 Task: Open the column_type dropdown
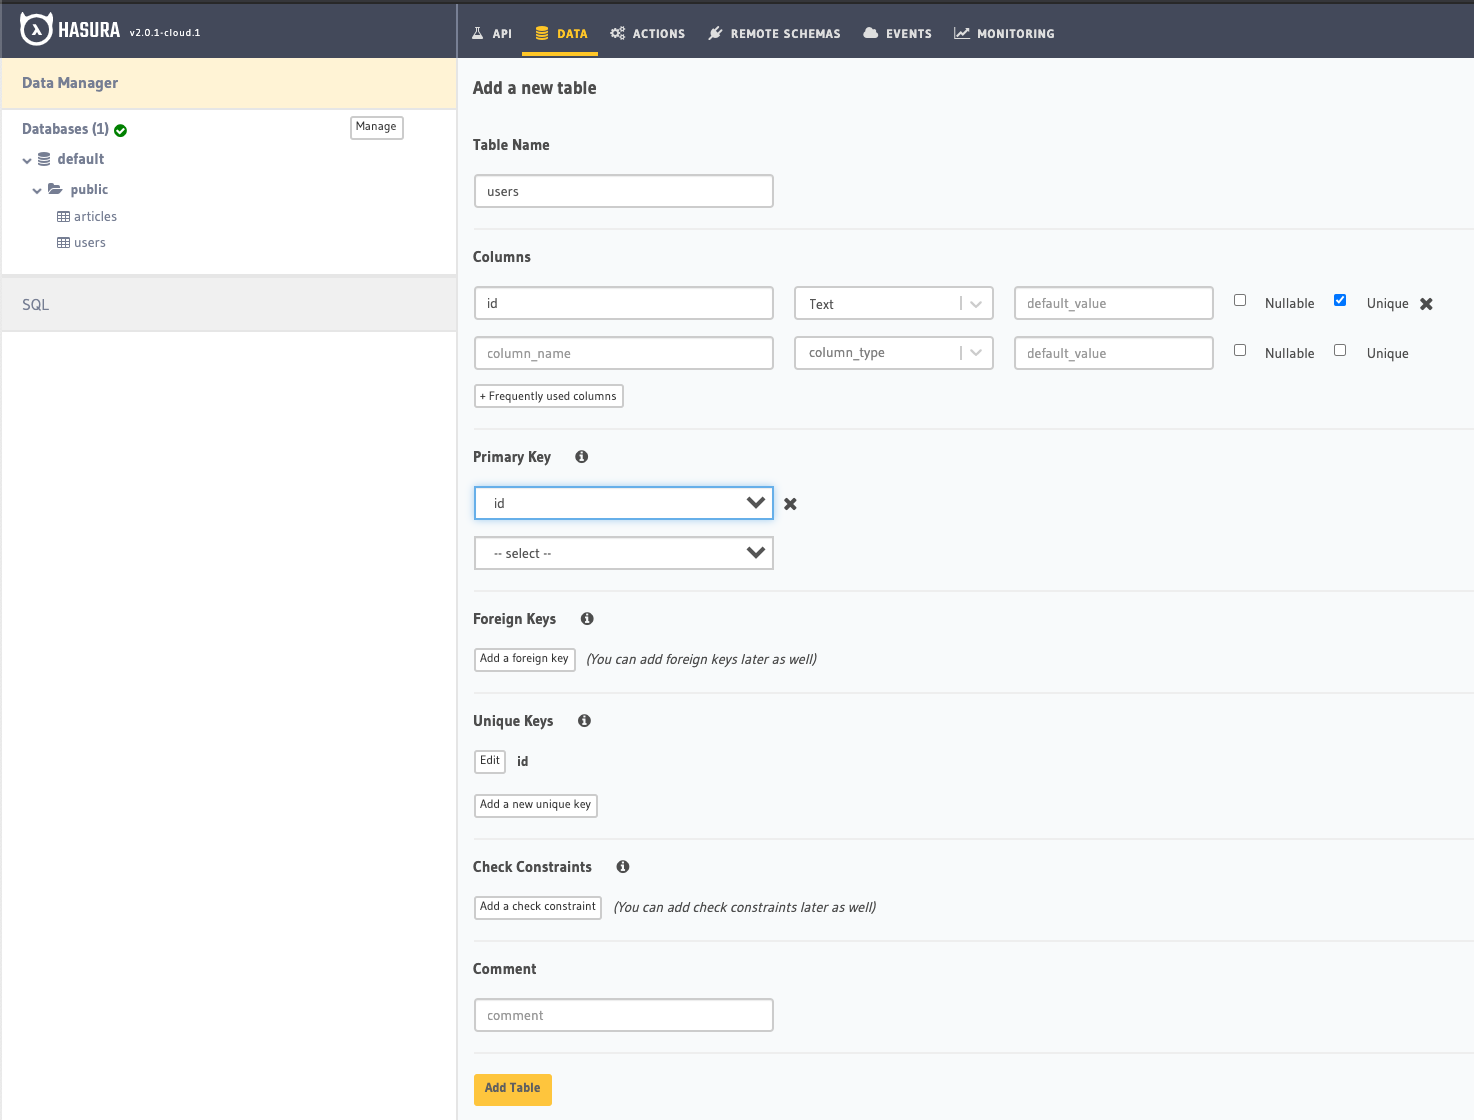894,353
